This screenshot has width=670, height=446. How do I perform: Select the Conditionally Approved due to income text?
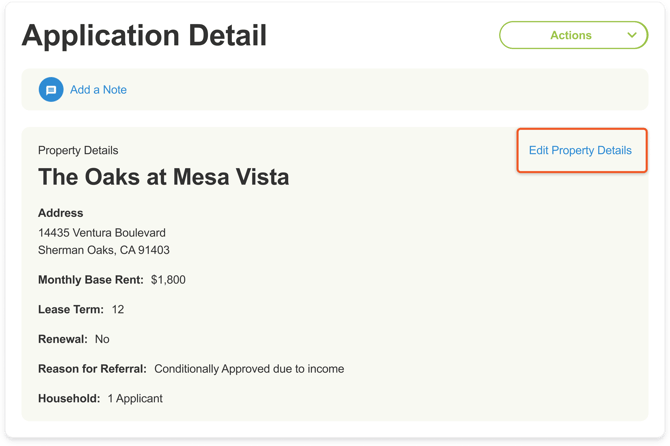pyautogui.click(x=249, y=369)
